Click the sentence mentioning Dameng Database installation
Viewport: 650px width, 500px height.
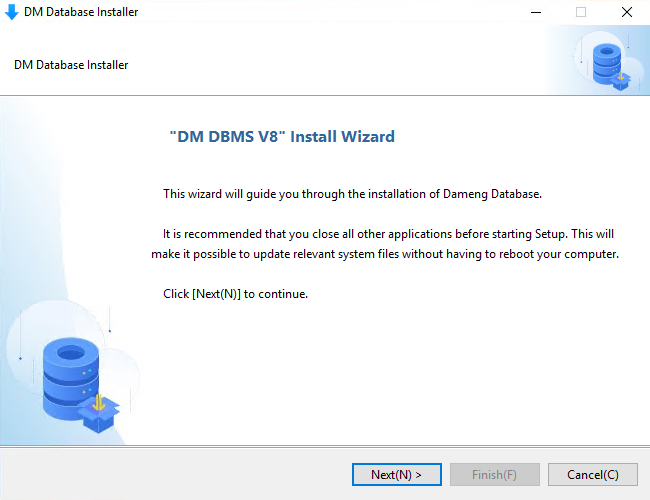pyautogui.click(x=352, y=194)
